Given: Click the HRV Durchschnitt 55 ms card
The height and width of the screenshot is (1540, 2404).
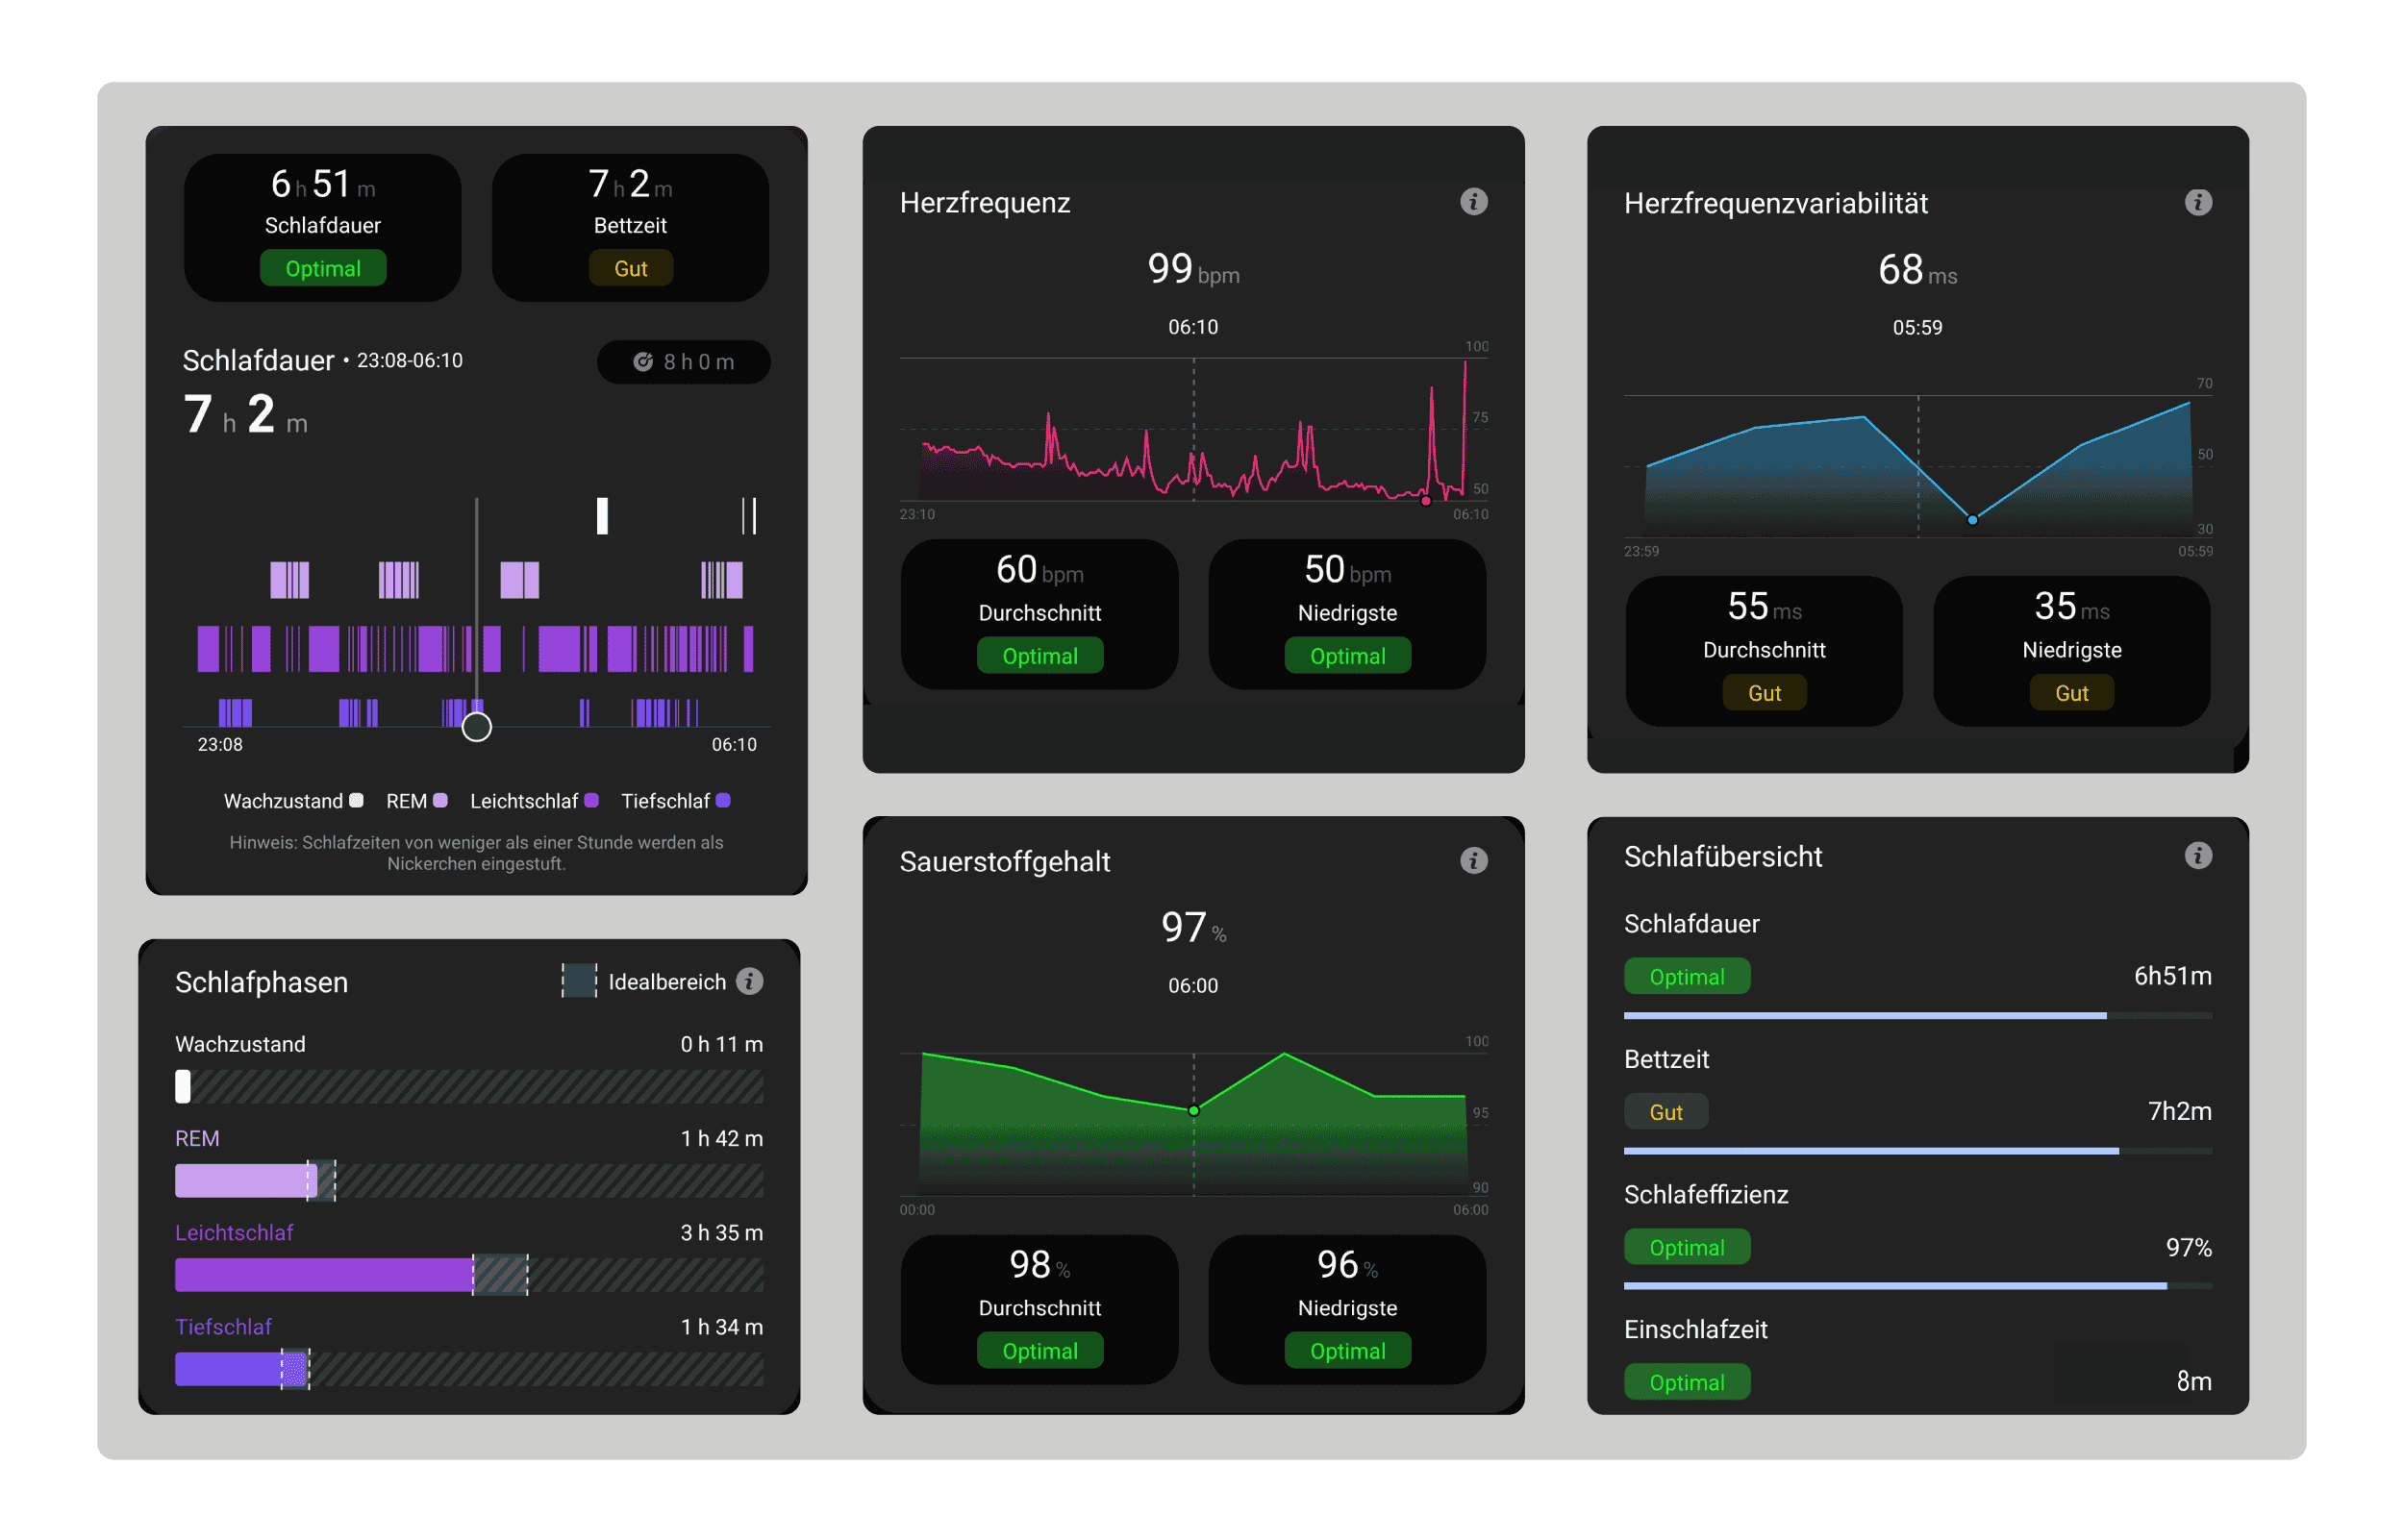Looking at the screenshot, I should (x=1764, y=650).
